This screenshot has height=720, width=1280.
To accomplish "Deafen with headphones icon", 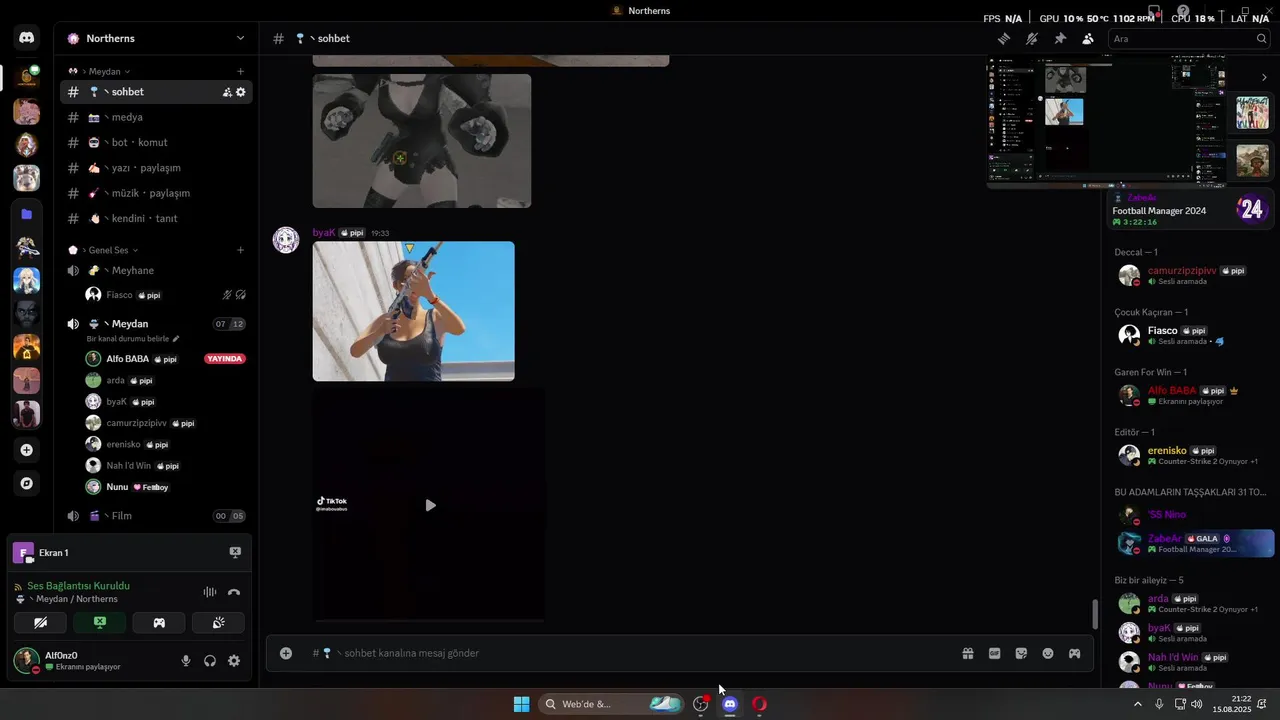I will [x=210, y=661].
